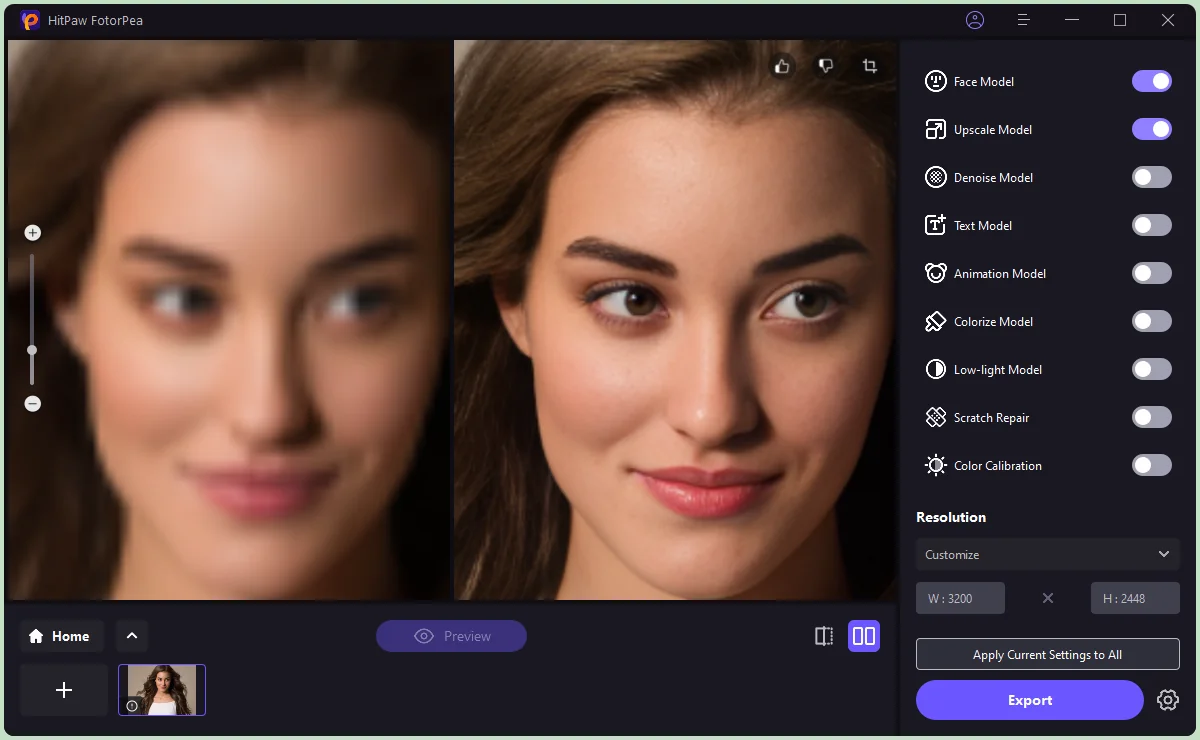Open export settings gear icon
The height and width of the screenshot is (740, 1200).
(1167, 700)
